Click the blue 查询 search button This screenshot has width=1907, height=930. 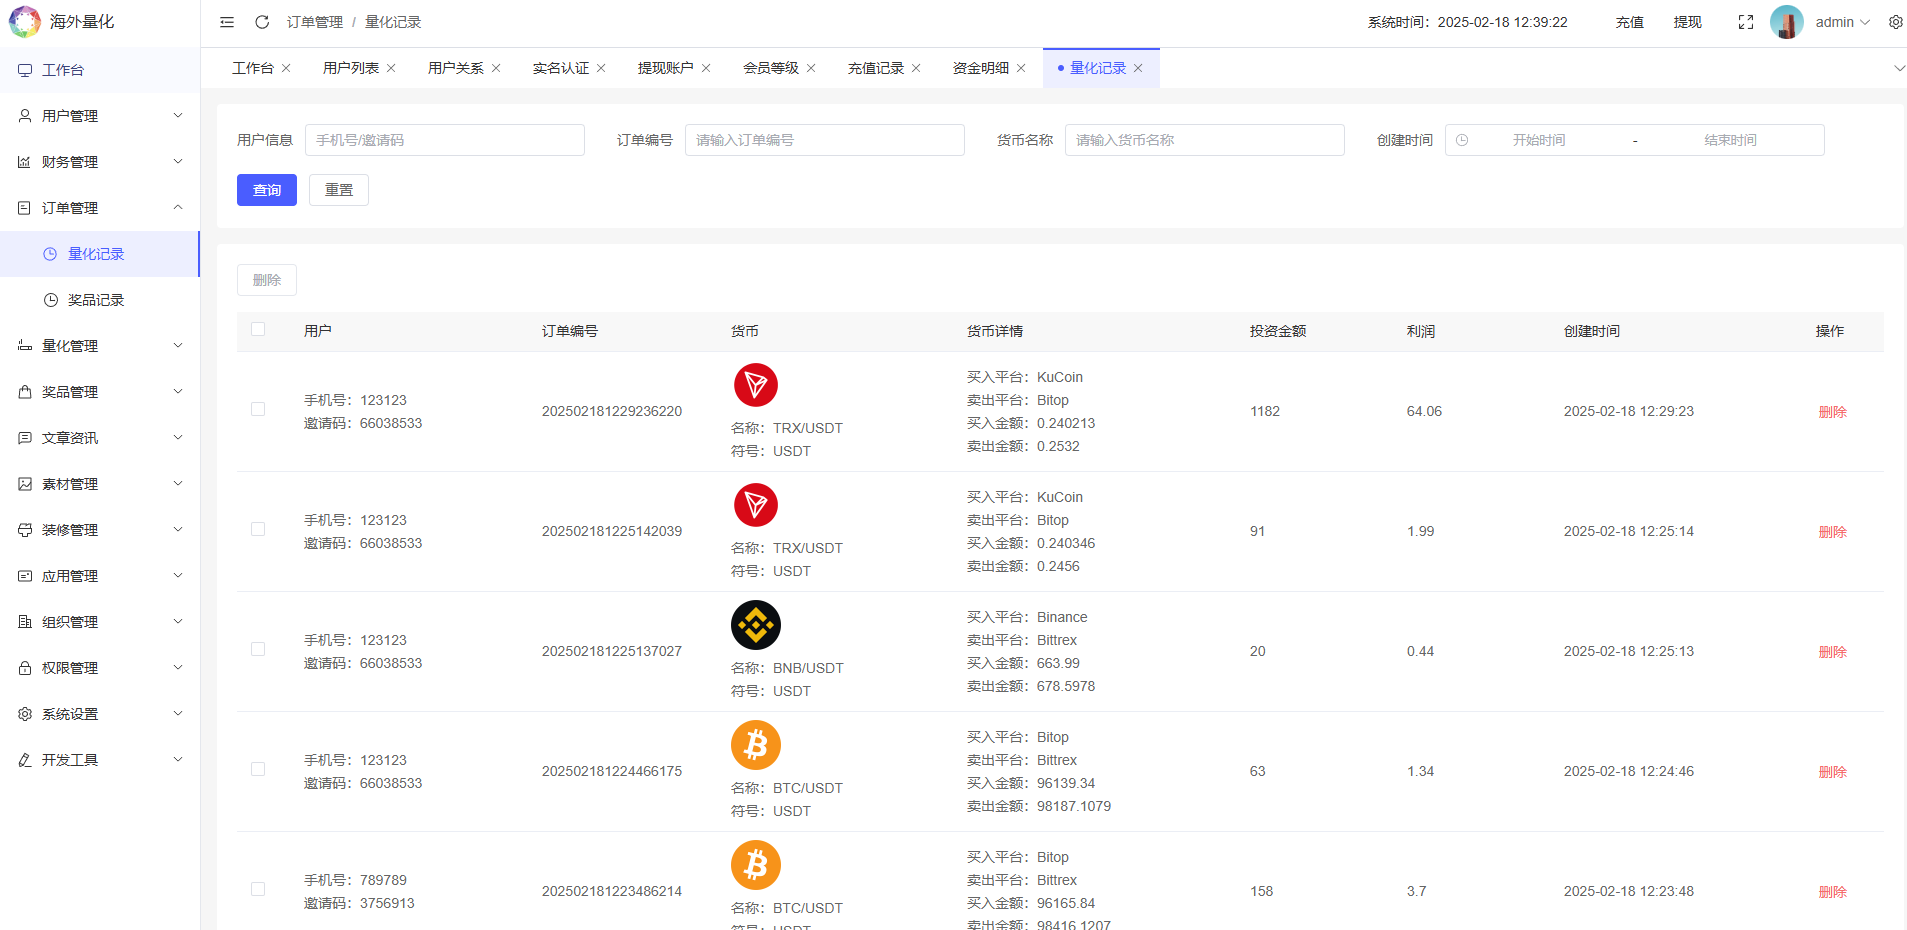coord(266,189)
